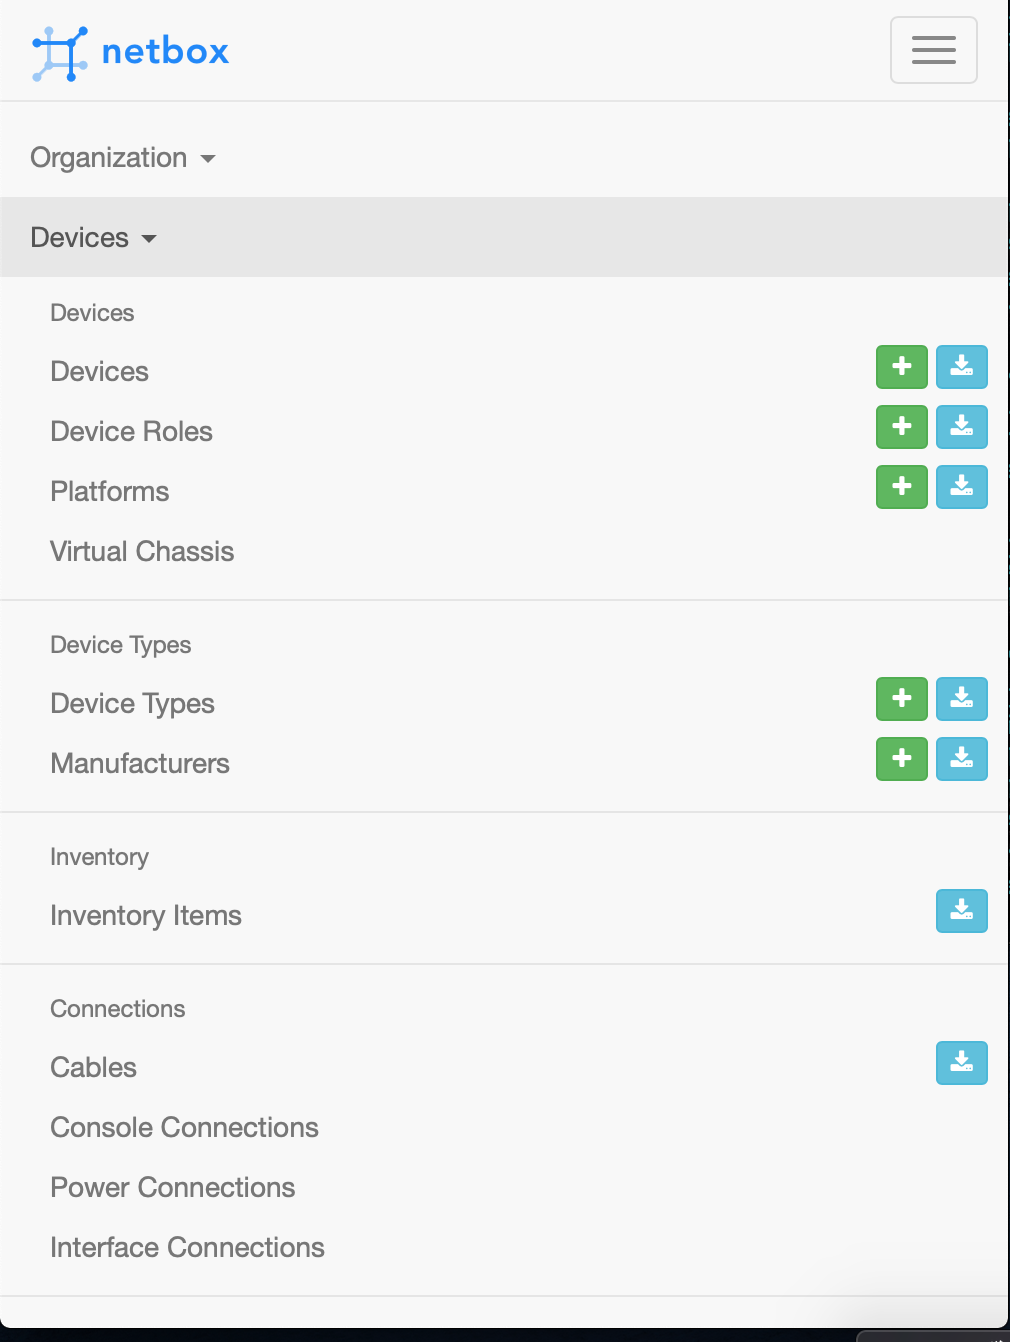Expand the Organization menu
This screenshot has height=1342, width=1010.
pos(122,157)
